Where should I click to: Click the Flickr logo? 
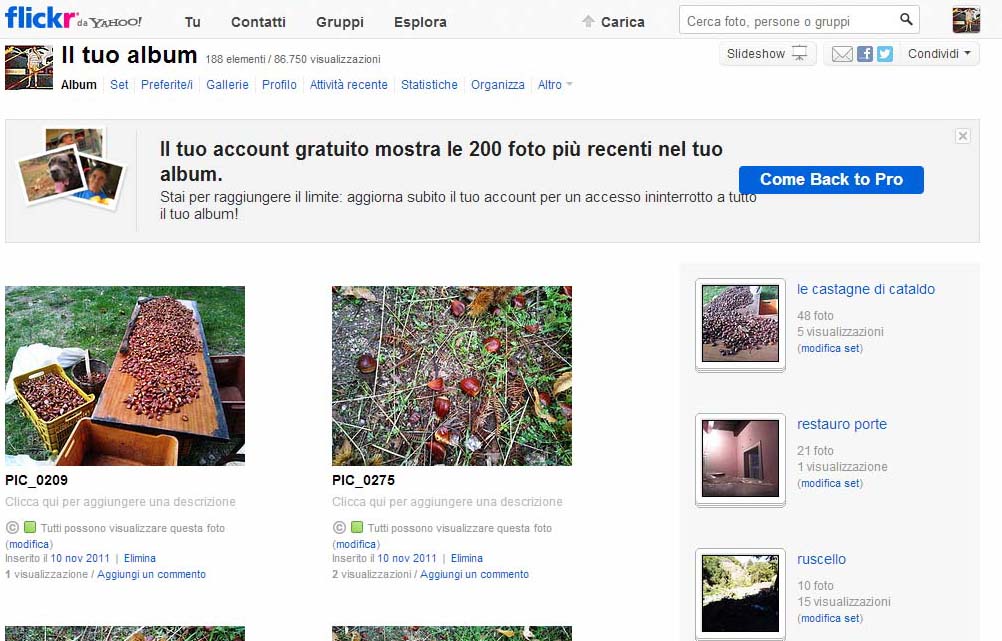coord(40,19)
